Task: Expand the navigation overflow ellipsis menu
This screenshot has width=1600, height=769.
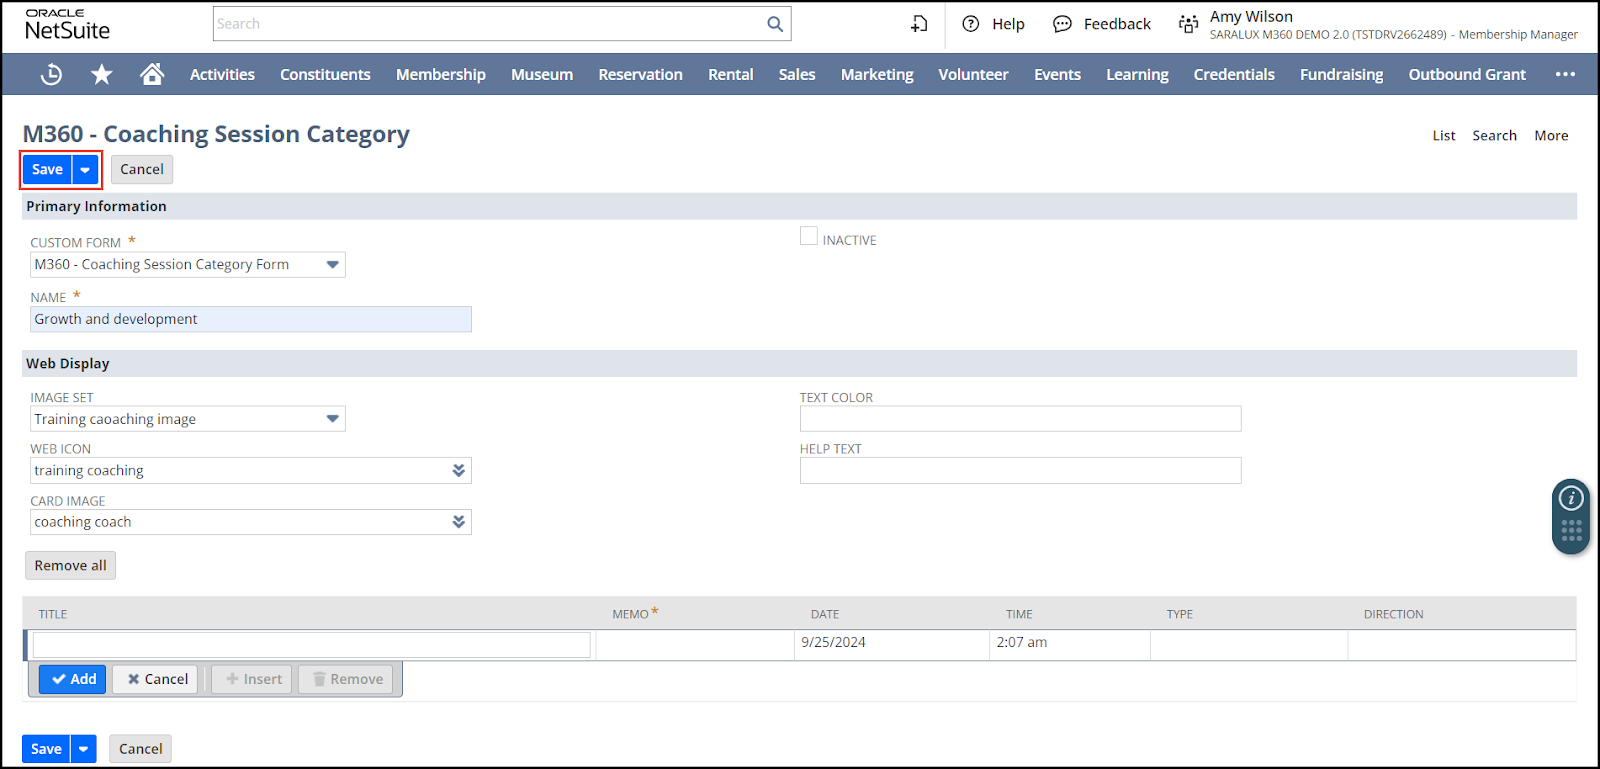Action: 1565,74
